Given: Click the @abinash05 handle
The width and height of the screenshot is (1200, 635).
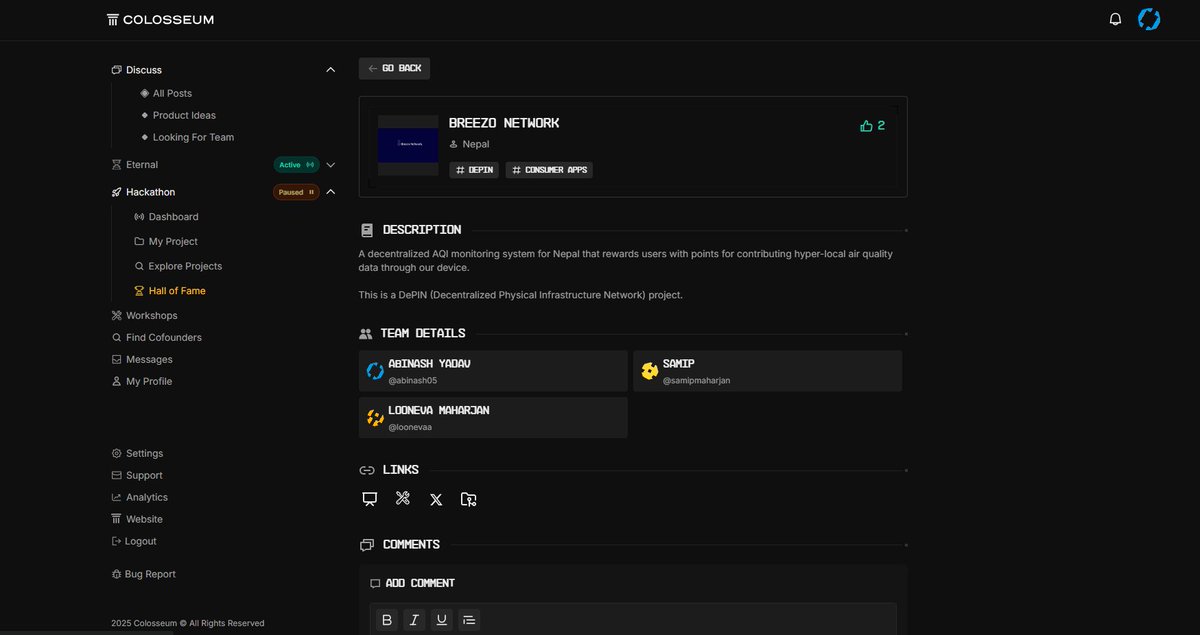Looking at the screenshot, I should pos(413,381).
